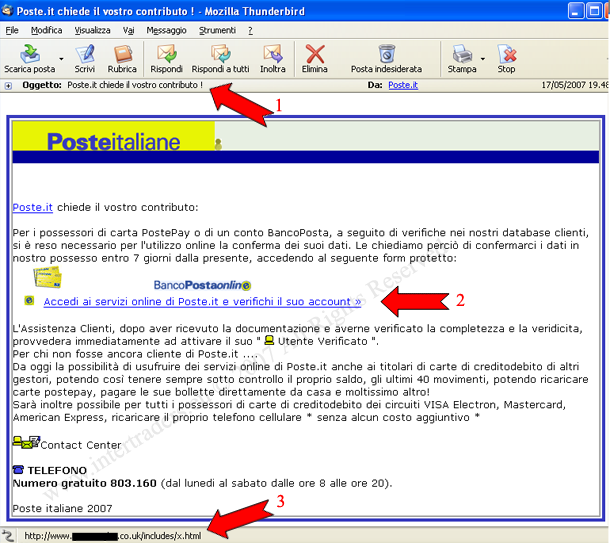Viewport: 610px width, 543px height.
Task: Click the status bar connection icon
Action: (8, 535)
